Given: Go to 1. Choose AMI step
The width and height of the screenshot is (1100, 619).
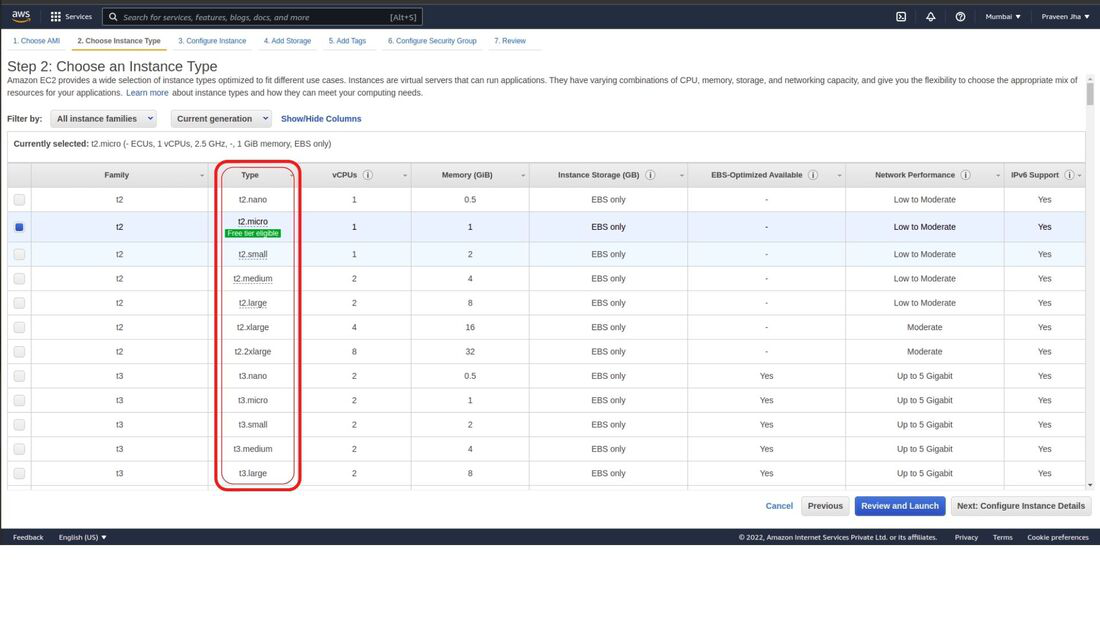Looking at the screenshot, I should click(36, 41).
